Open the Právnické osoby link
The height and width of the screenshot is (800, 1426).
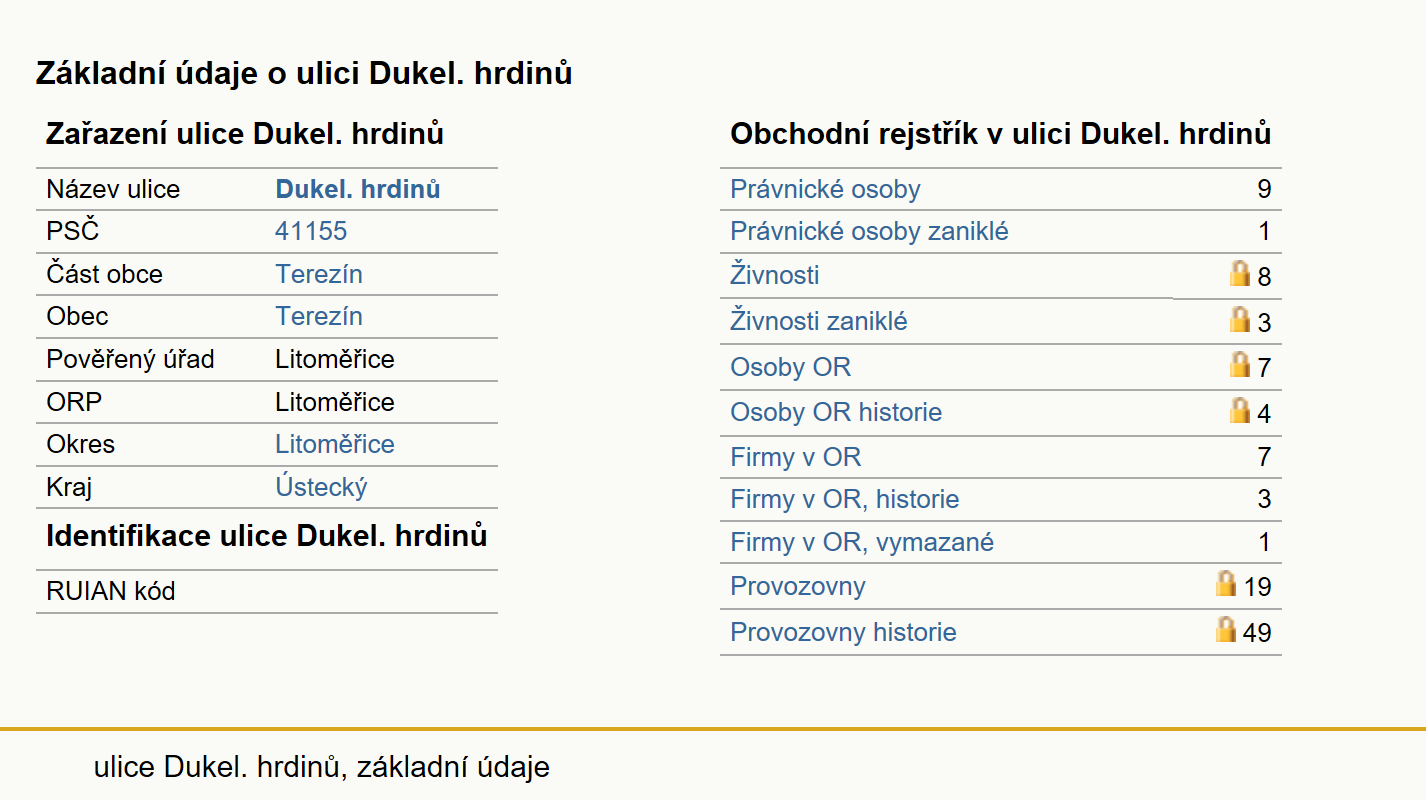tap(825, 190)
